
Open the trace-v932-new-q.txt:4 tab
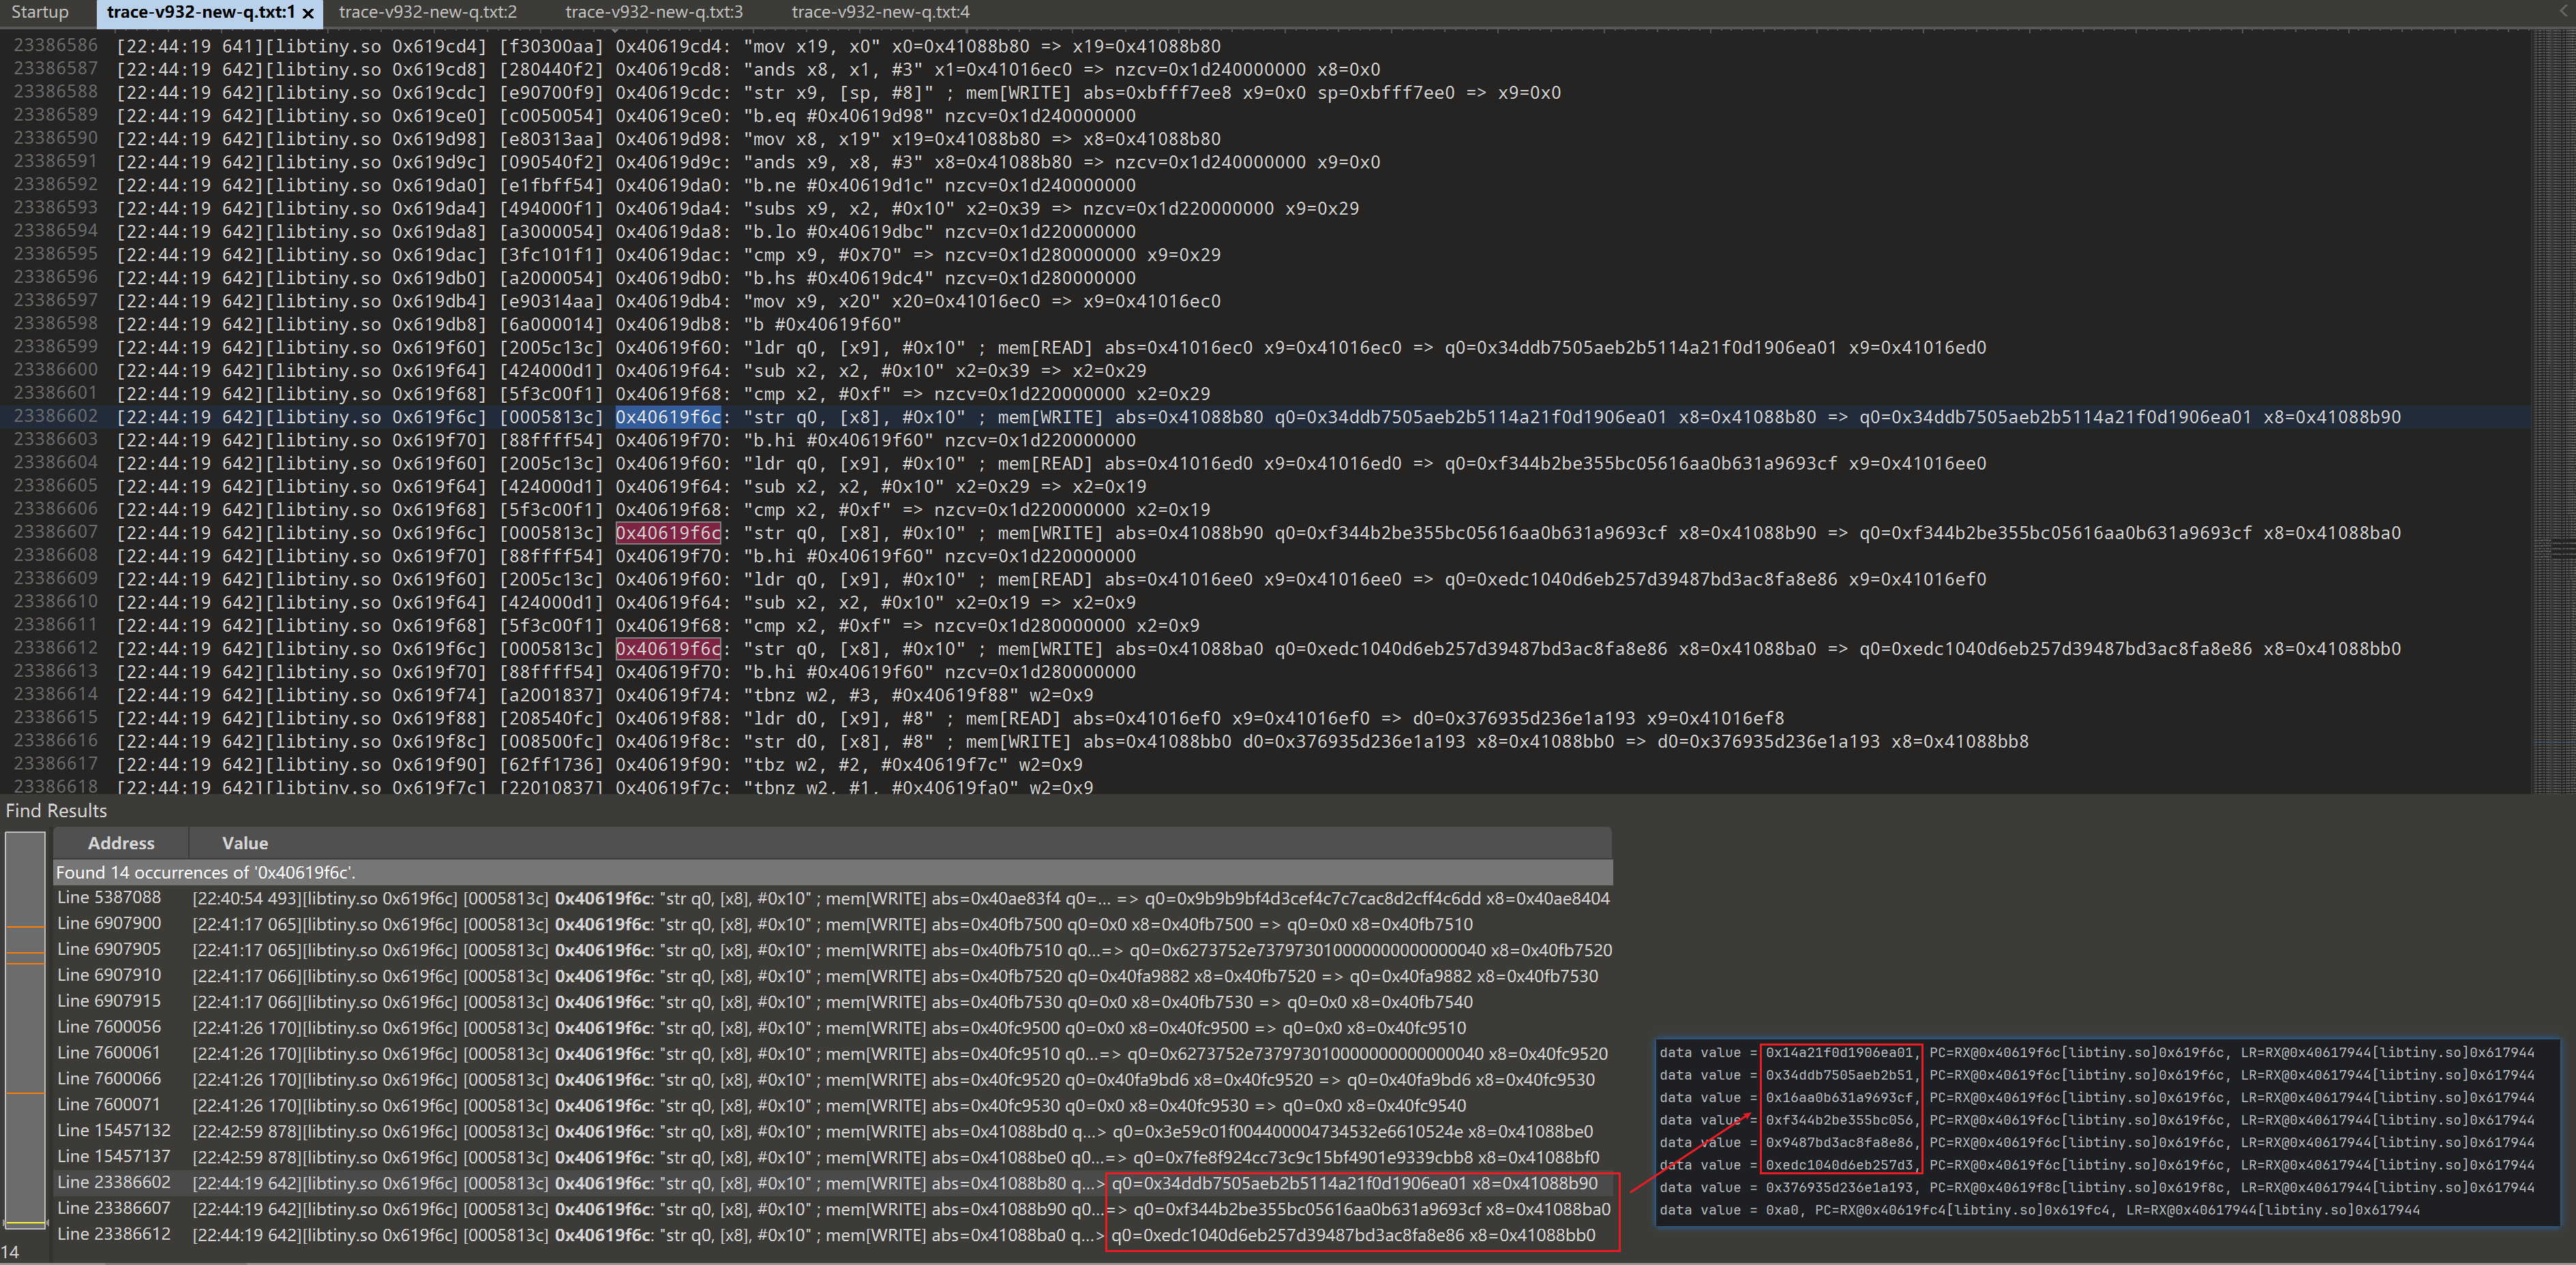coord(880,12)
